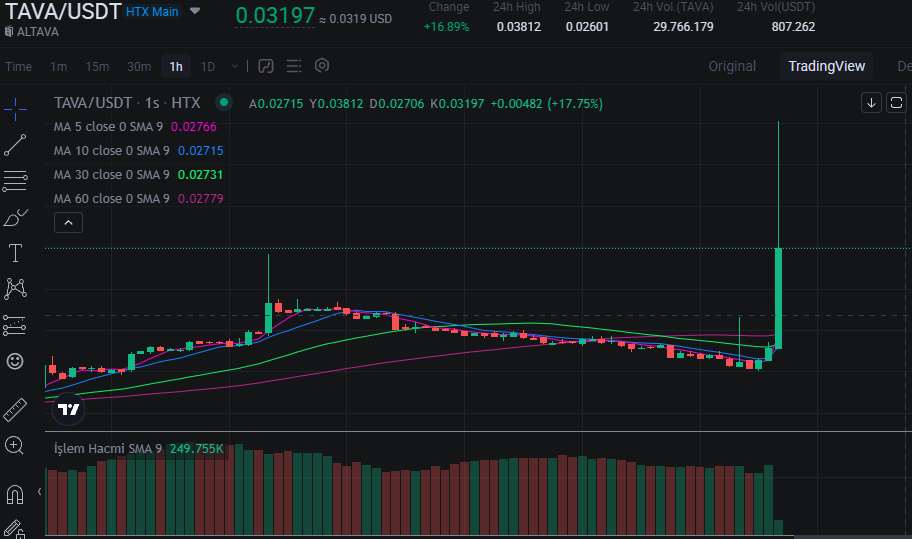912x539 pixels.
Task: Select the 15m timeframe
Action: tap(97, 66)
